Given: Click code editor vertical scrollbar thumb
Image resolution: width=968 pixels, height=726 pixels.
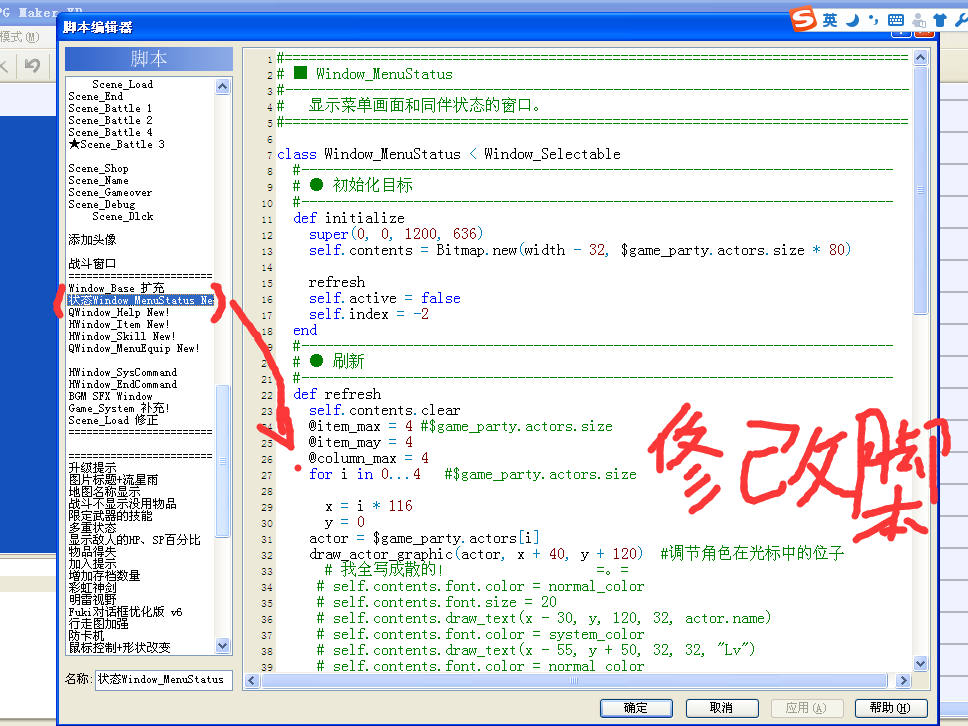Looking at the screenshot, I should (920, 191).
